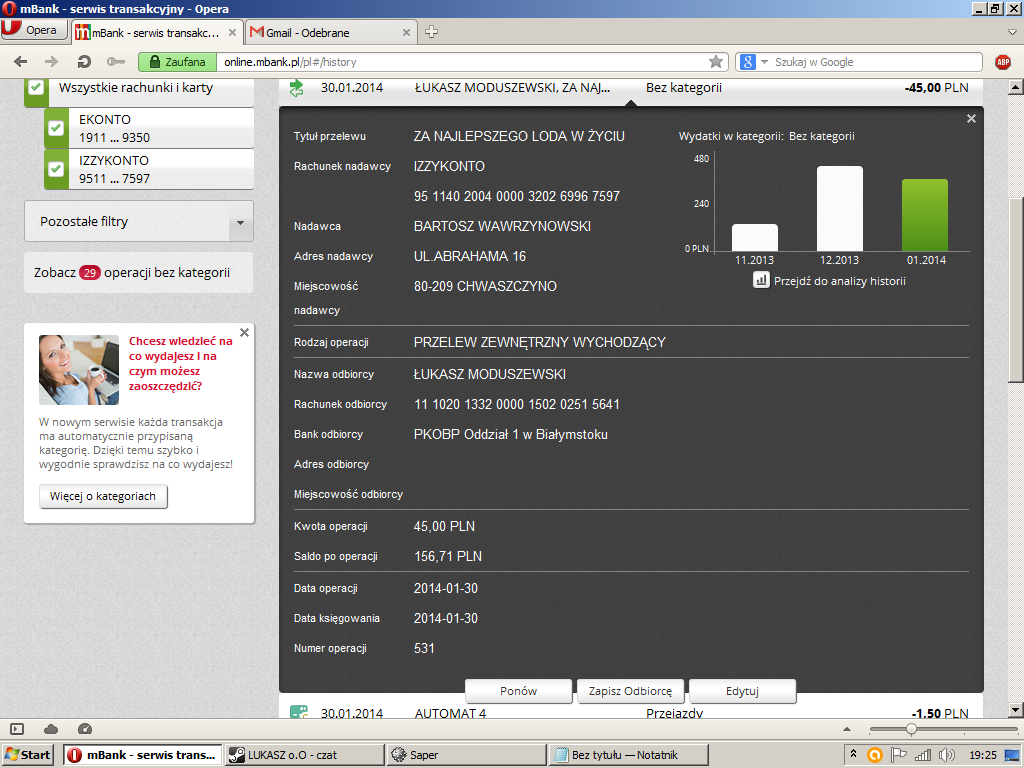
Task: Switch to the Gmail - Odebrane tab
Action: click(330, 33)
